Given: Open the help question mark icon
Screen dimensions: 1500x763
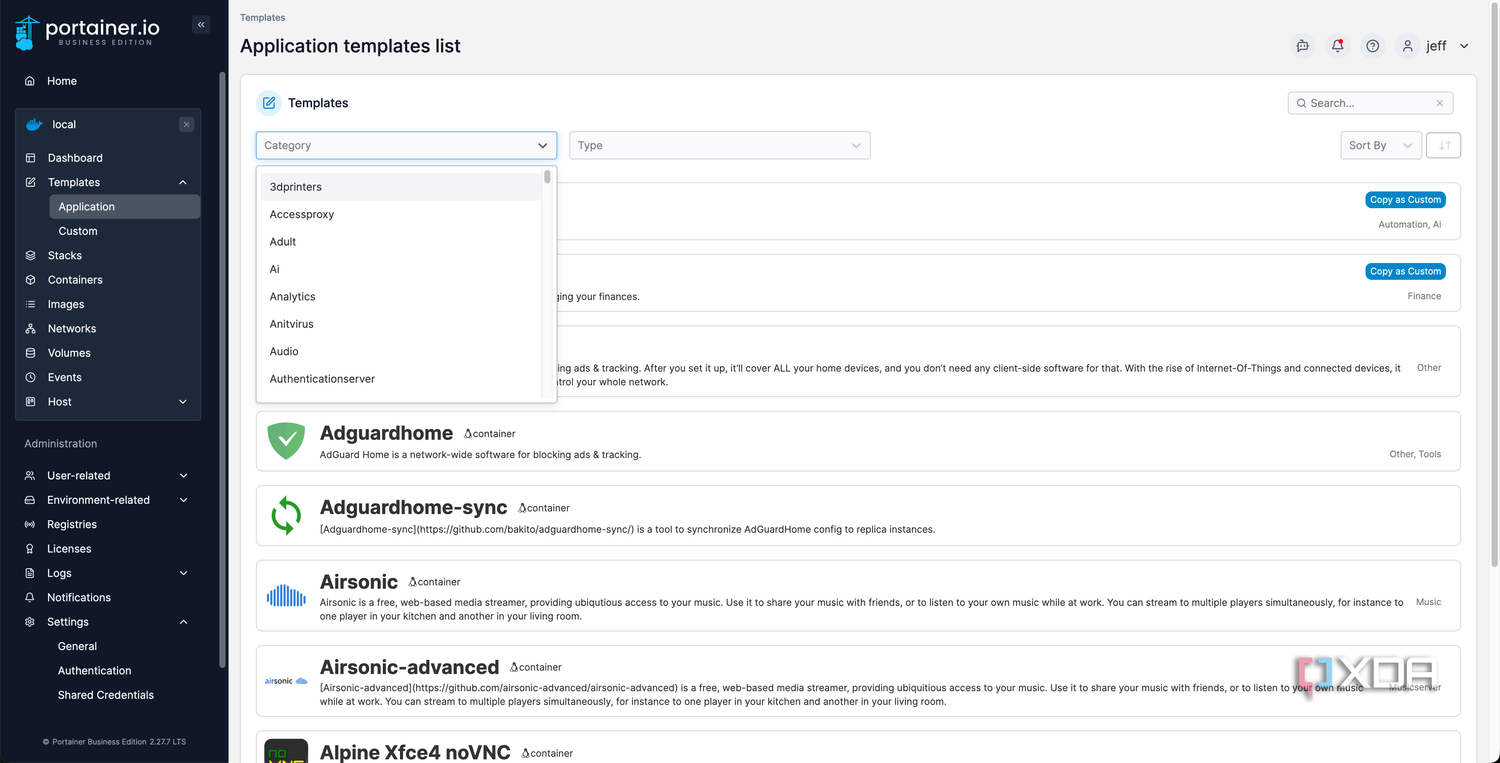Looking at the screenshot, I should 1373,46.
